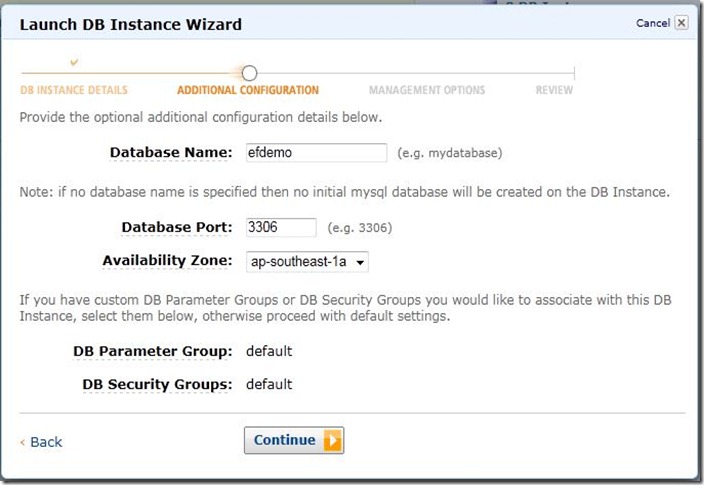Click the orange arrow icon on Continue
The width and height of the screenshot is (704, 485).
(333, 440)
